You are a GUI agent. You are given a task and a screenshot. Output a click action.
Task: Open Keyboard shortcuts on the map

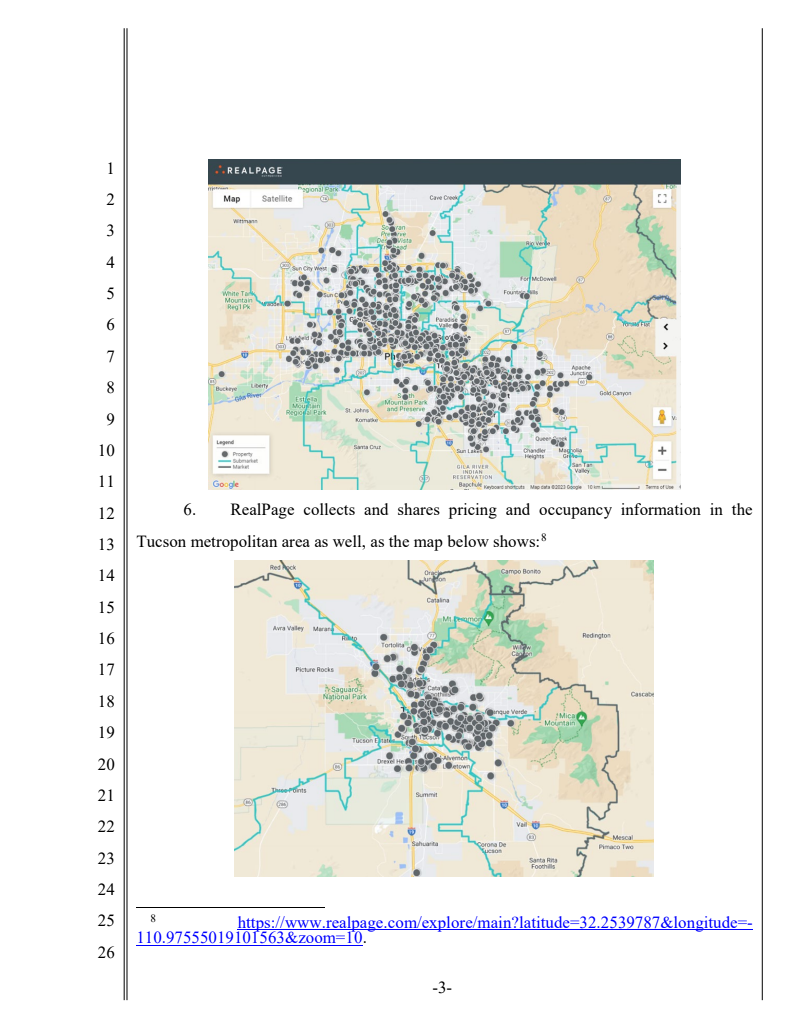[504, 487]
